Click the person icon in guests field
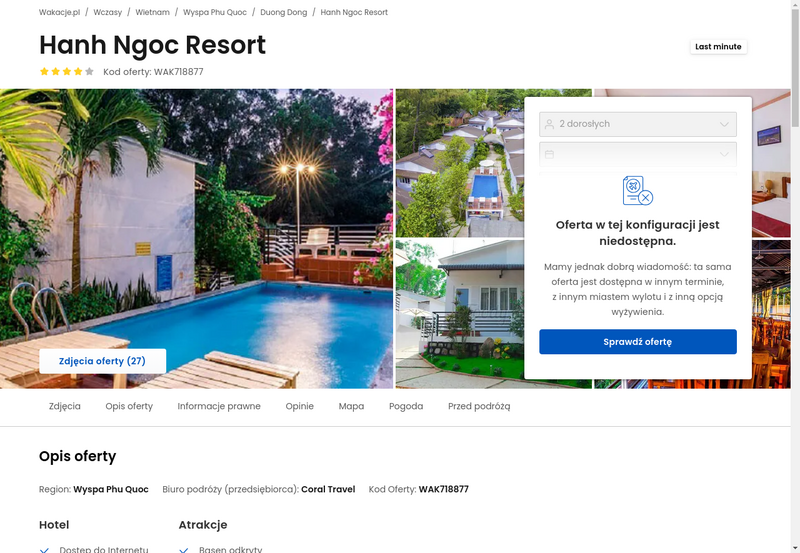 click(x=549, y=124)
